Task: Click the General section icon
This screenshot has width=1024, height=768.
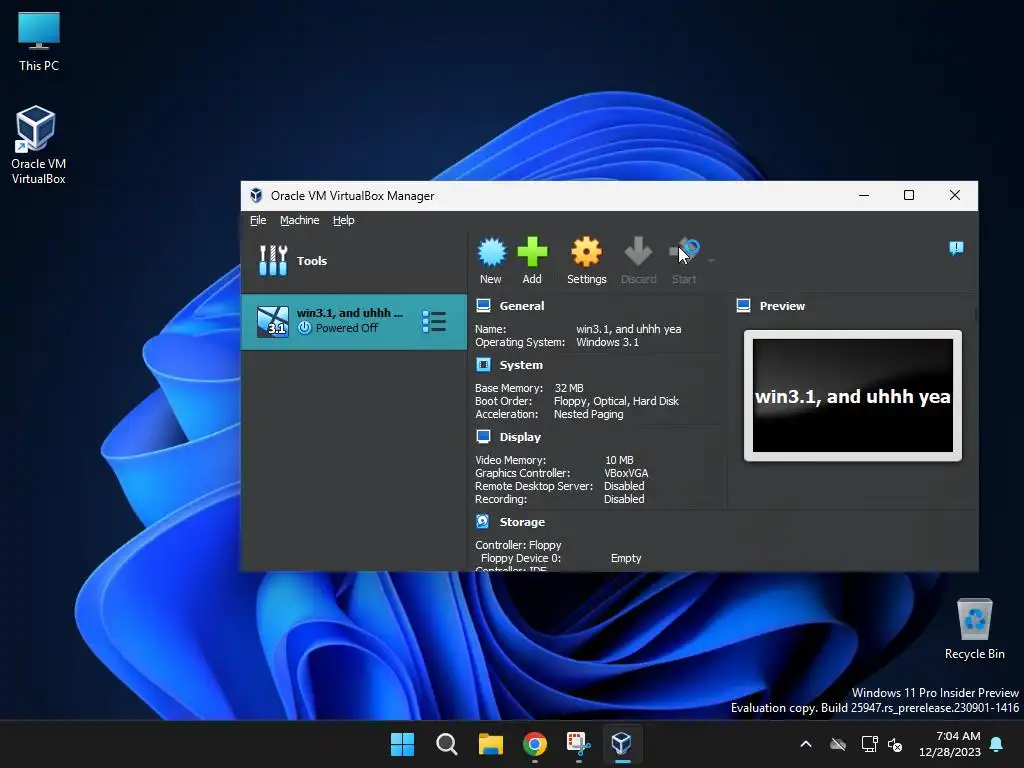Action: (x=483, y=306)
